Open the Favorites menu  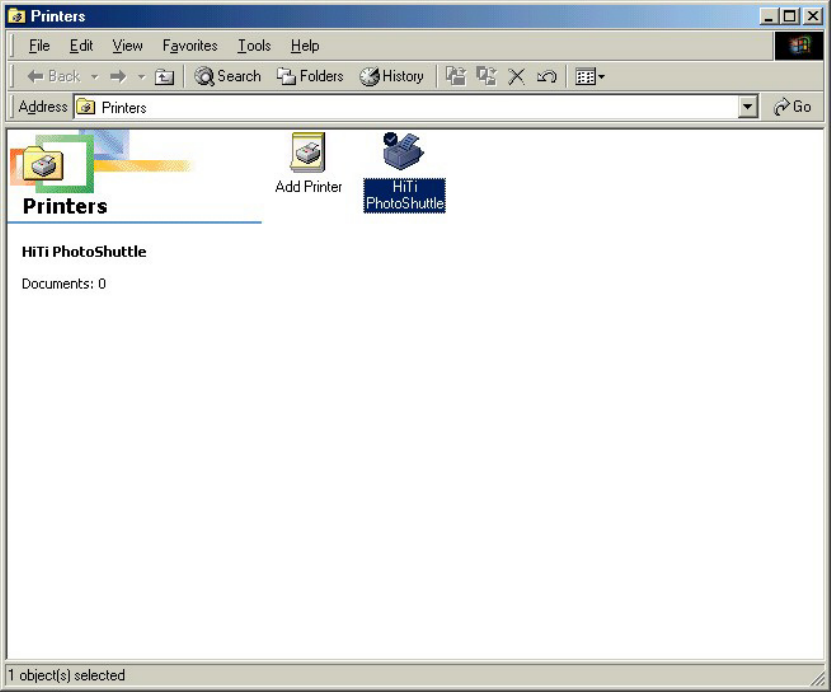(x=190, y=46)
